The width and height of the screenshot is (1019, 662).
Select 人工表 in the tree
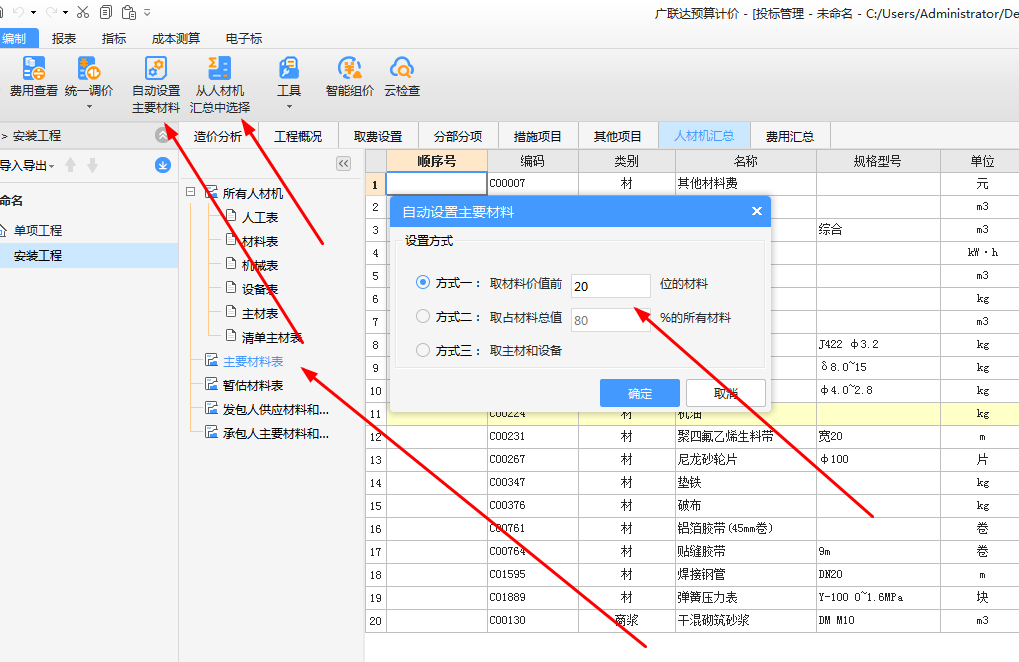[x=260, y=217]
